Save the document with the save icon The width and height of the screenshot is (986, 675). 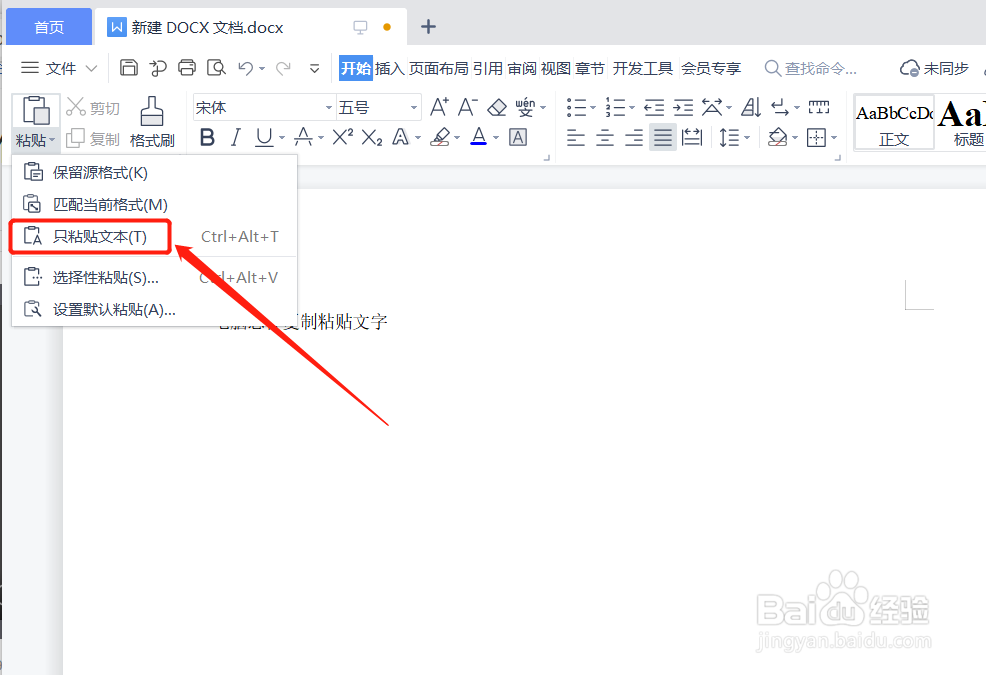click(x=128, y=67)
